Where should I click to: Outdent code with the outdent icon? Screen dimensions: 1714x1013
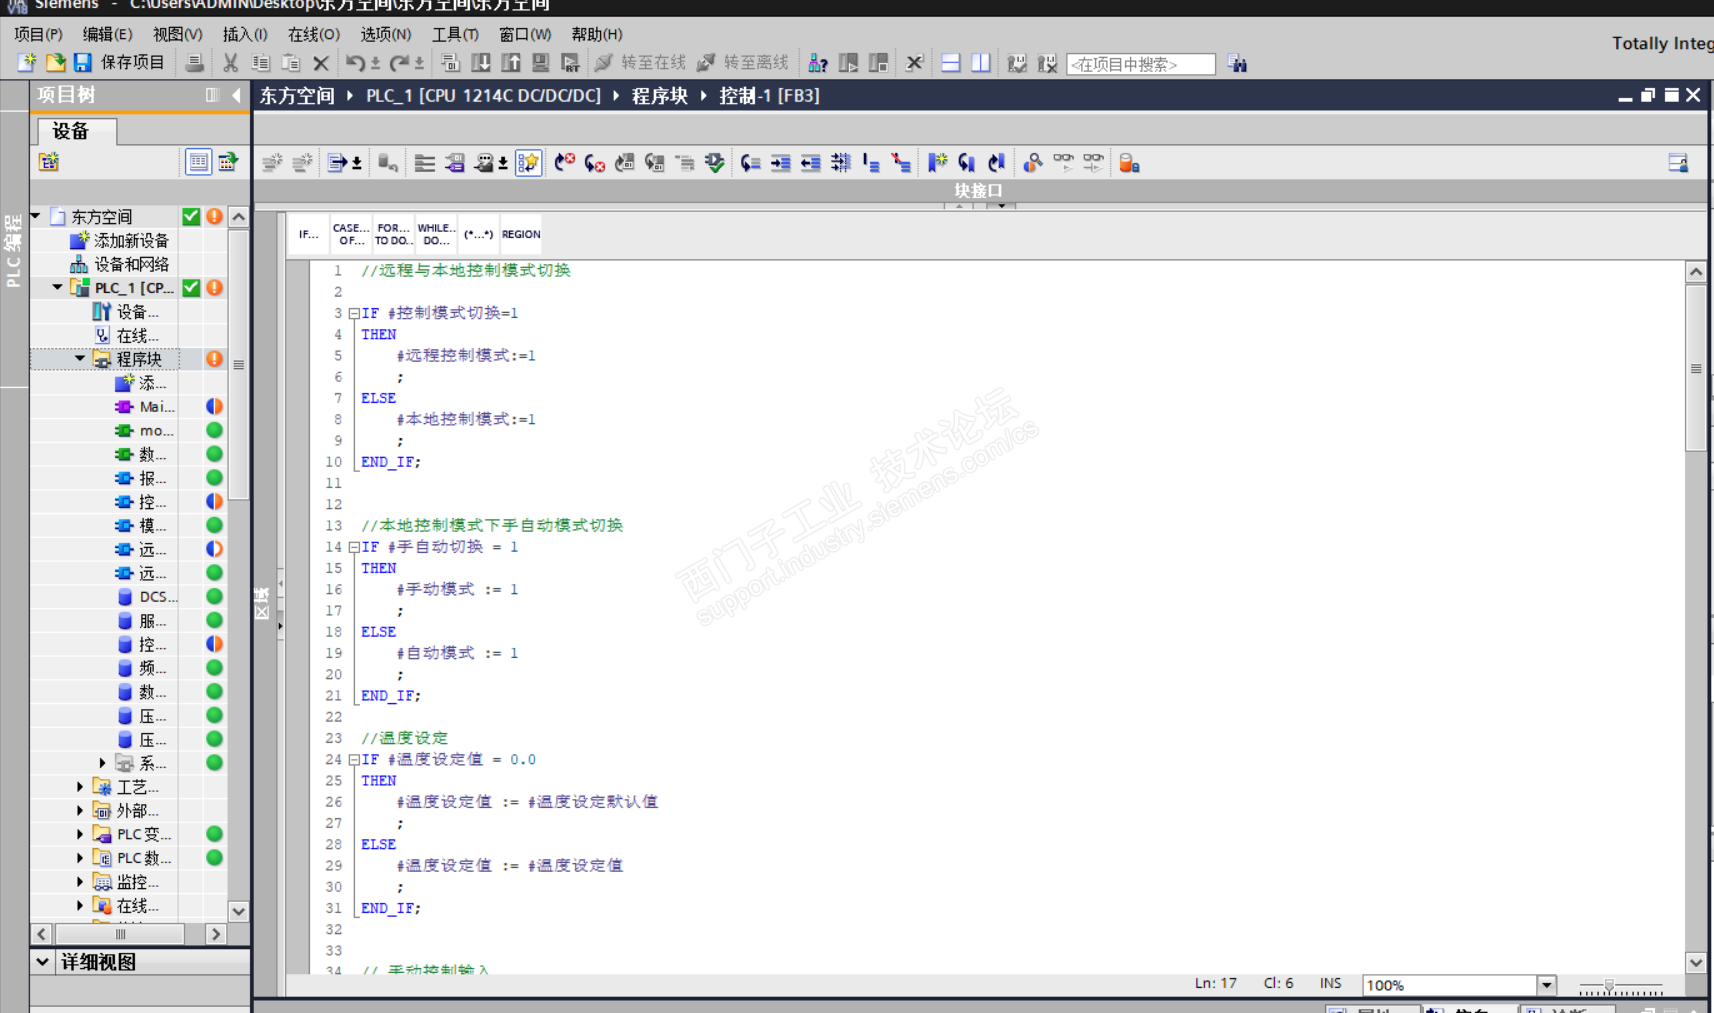[x=811, y=163]
